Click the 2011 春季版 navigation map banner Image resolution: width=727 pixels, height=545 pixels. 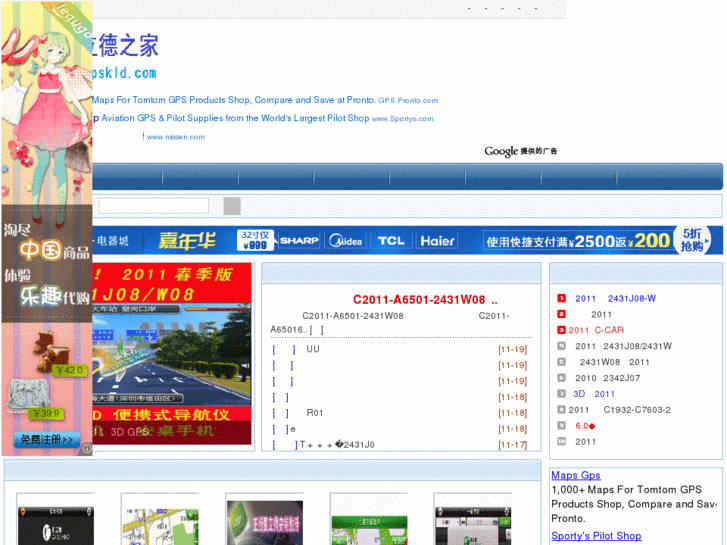172,353
